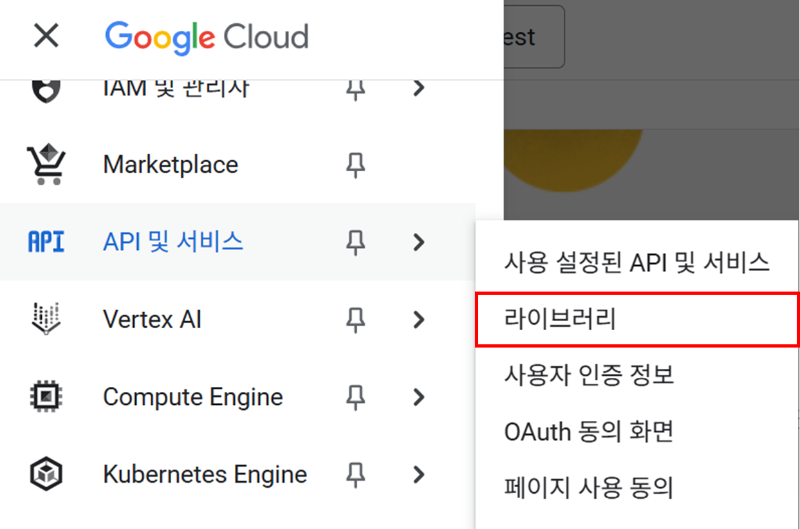The height and width of the screenshot is (529, 800).
Task: Open Vertex AI menu item
Action: coord(152,319)
